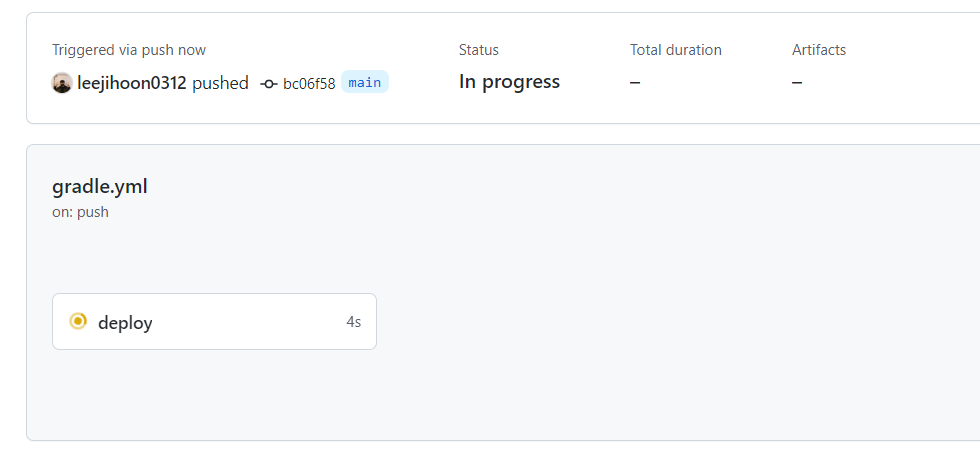Click the gradle.yml workflow title

pos(100,186)
